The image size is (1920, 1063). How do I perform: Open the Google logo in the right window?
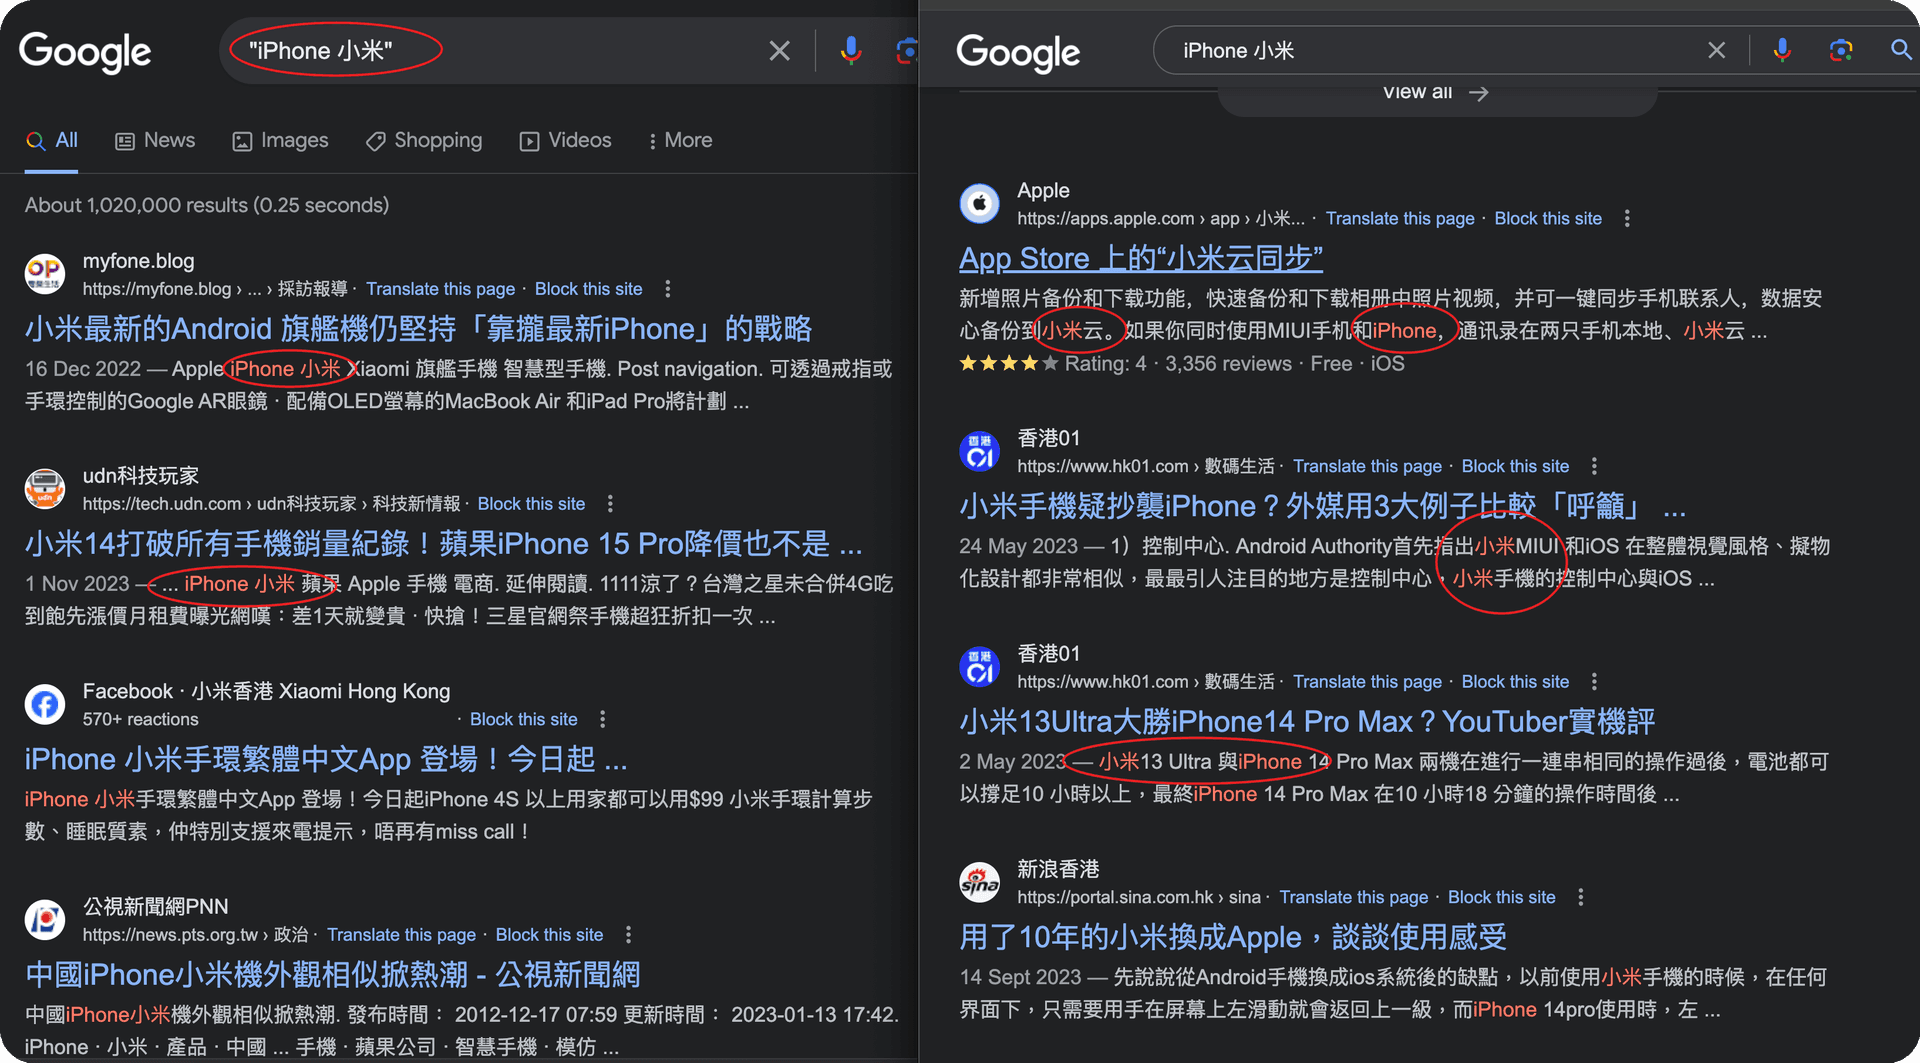click(1018, 52)
